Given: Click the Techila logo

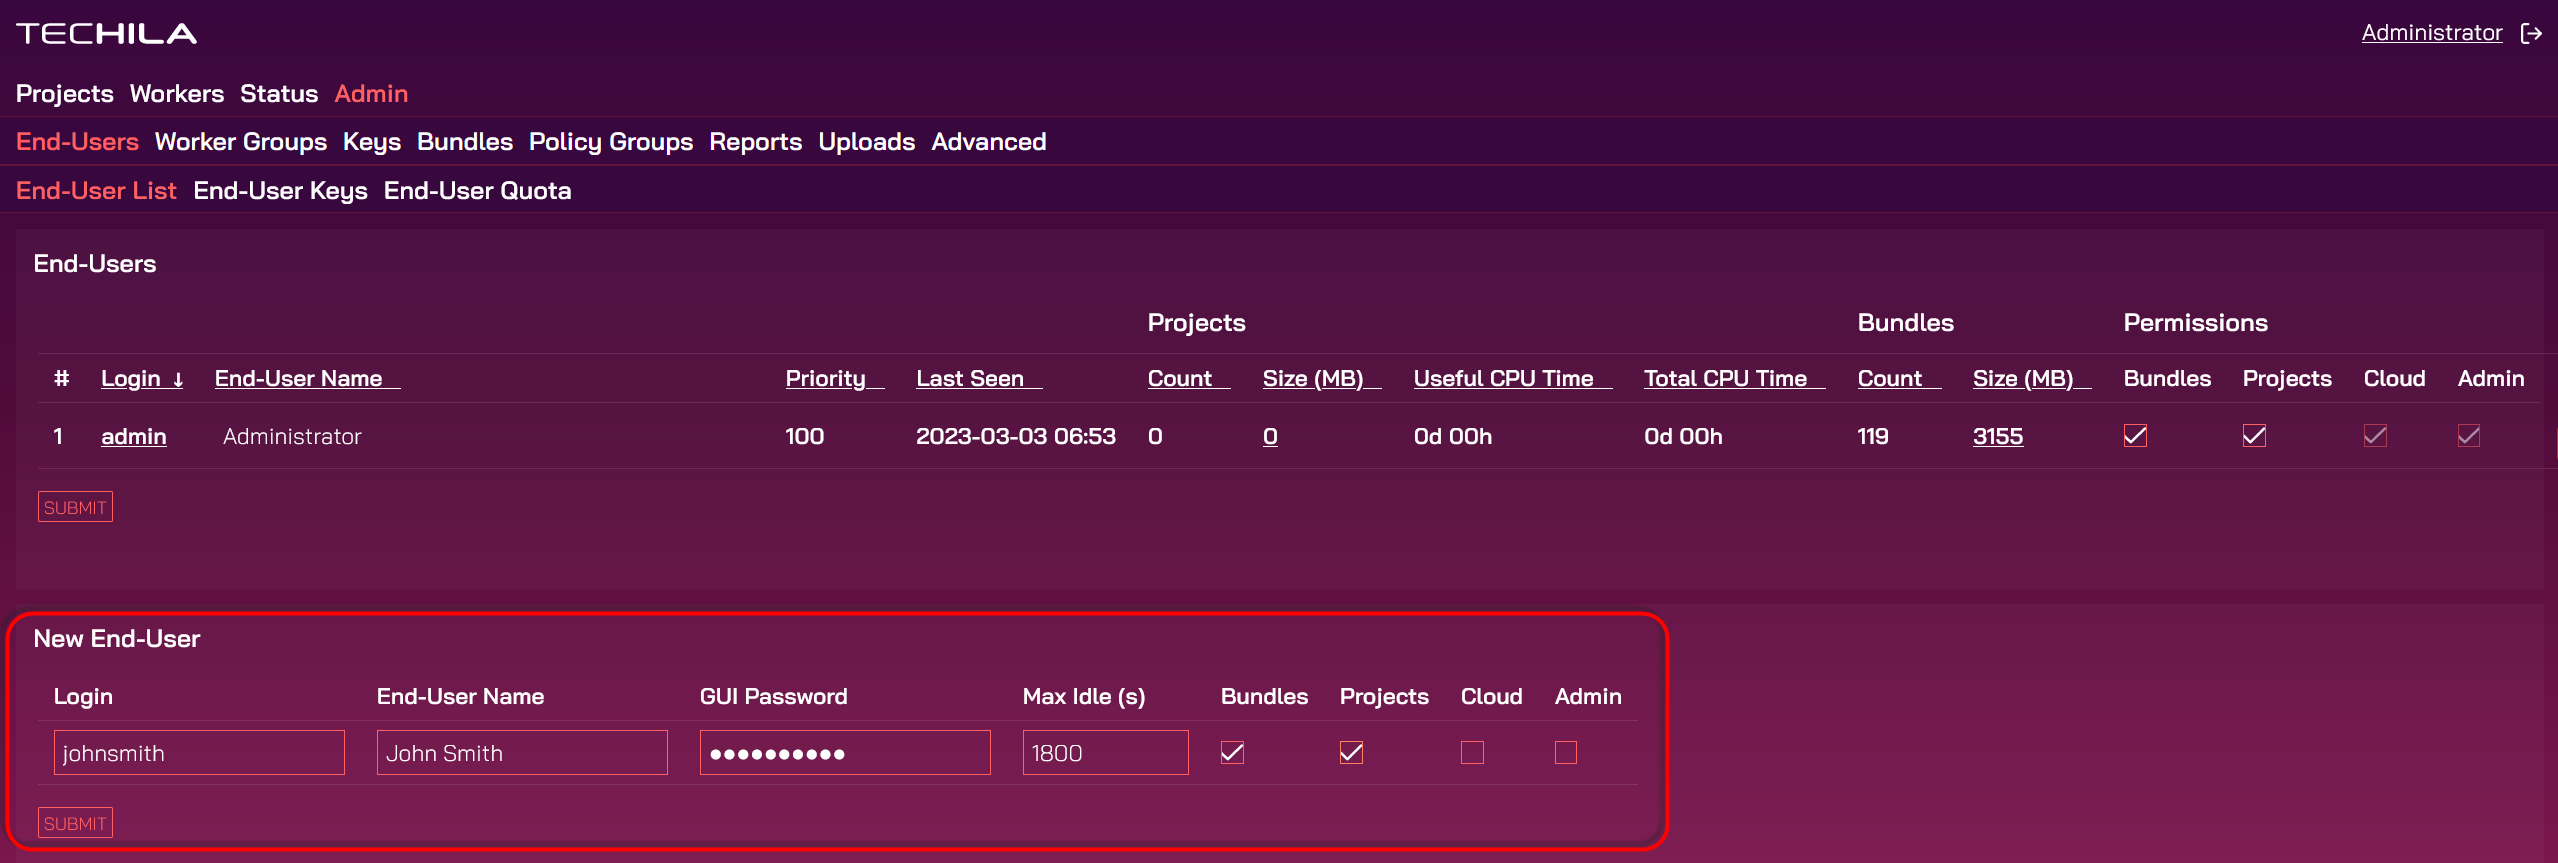Looking at the screenshot, I should pos(106,34).
